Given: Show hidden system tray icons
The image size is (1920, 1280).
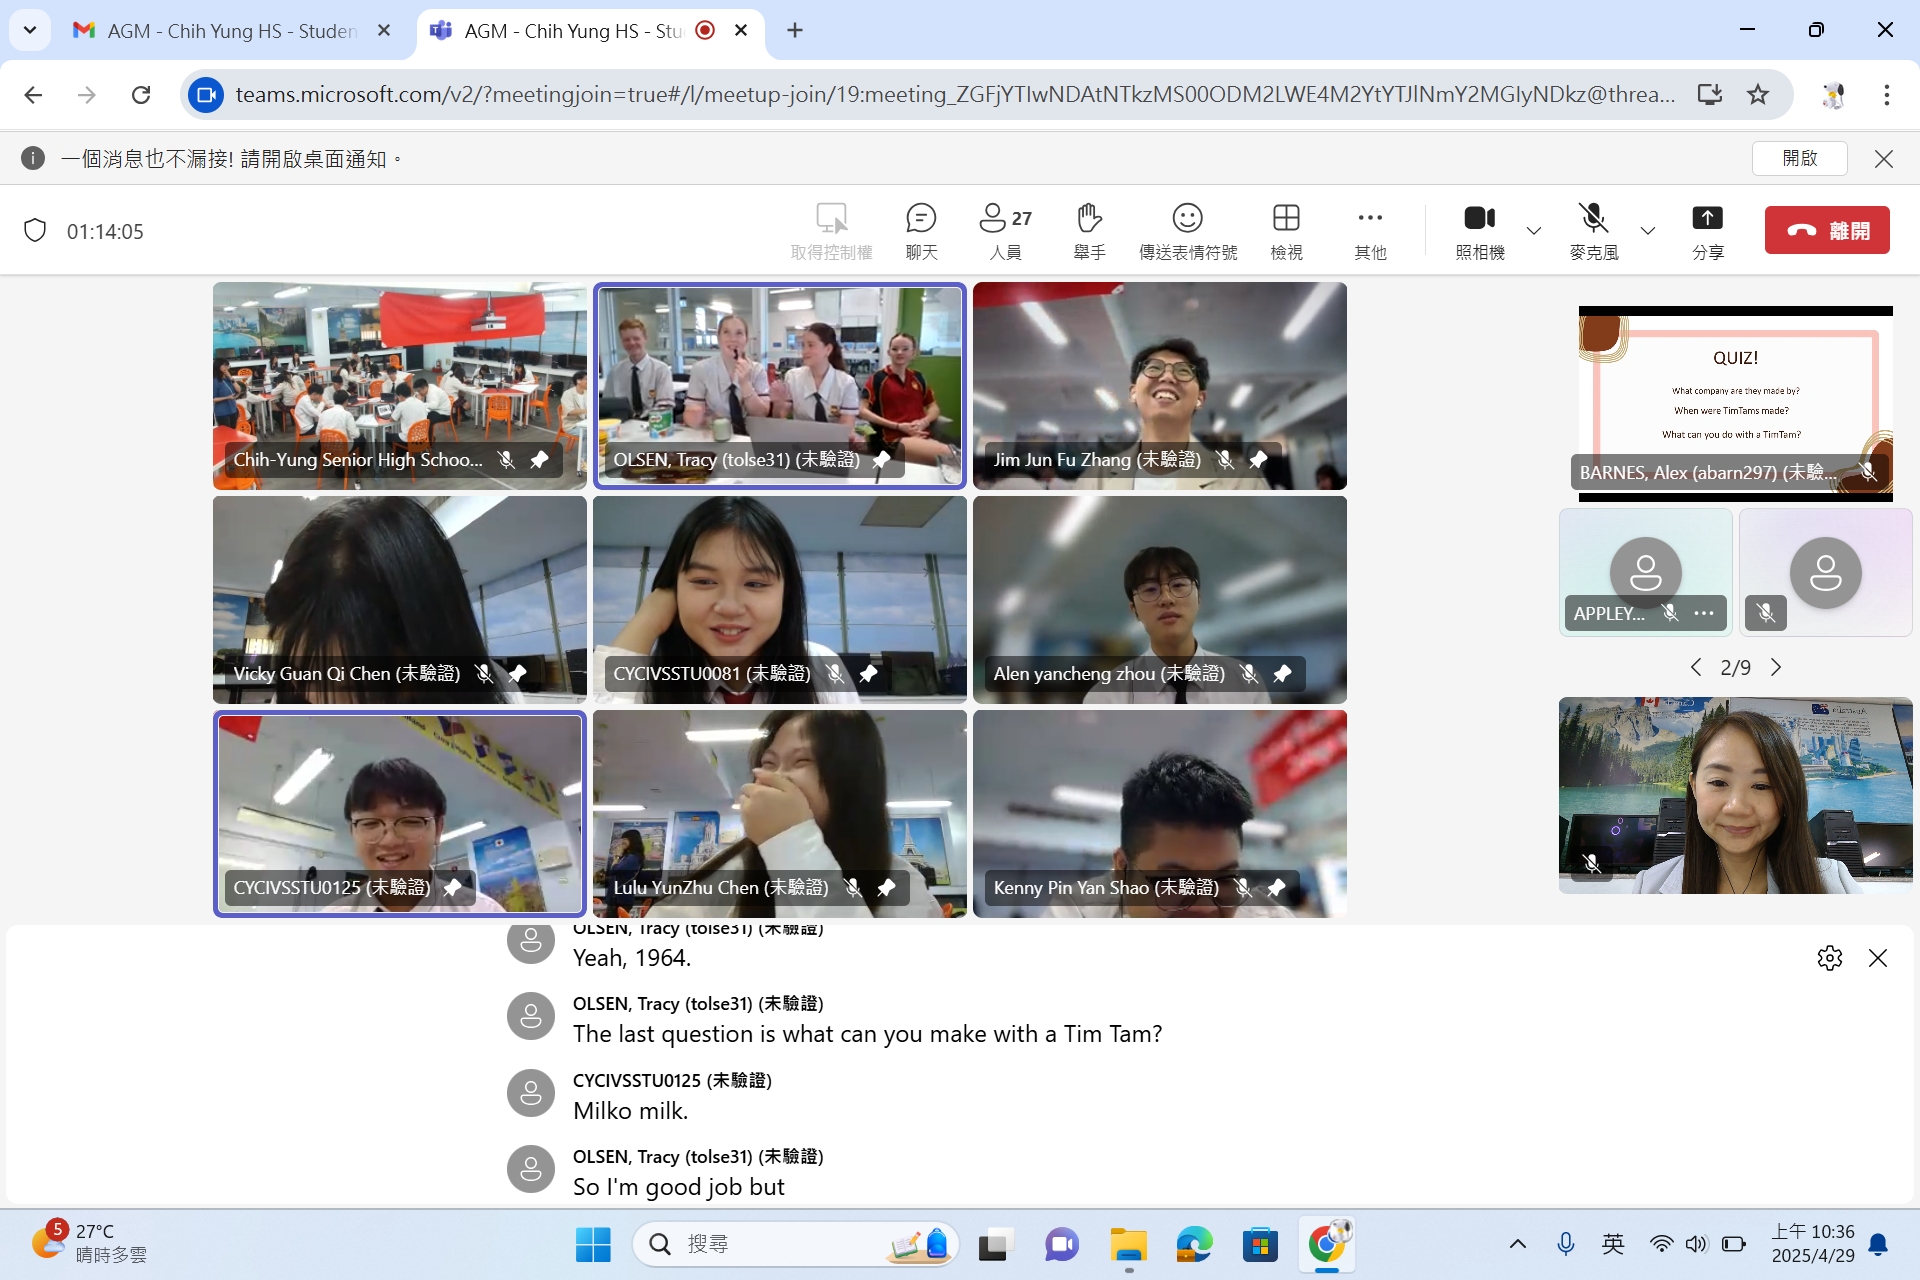Looking at the screenshot, I should (1517, 1244).
